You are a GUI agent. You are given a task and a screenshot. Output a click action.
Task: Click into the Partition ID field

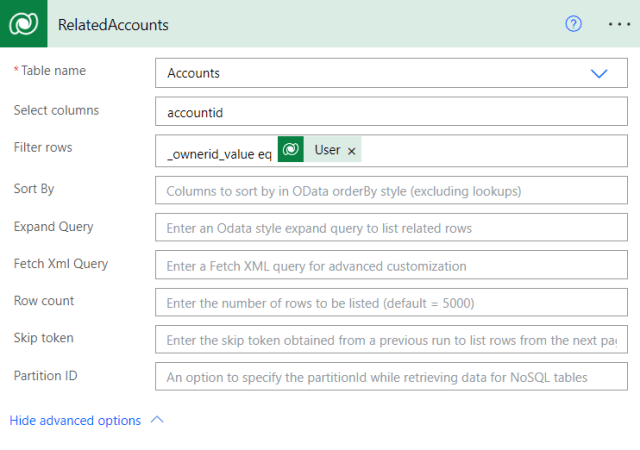(x=391, y=377)
